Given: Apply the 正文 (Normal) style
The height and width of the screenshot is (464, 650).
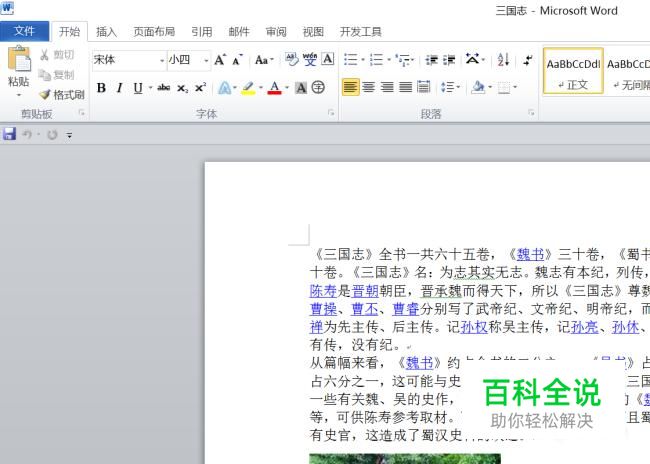Looking at the screenshot, I should (573, 71).
